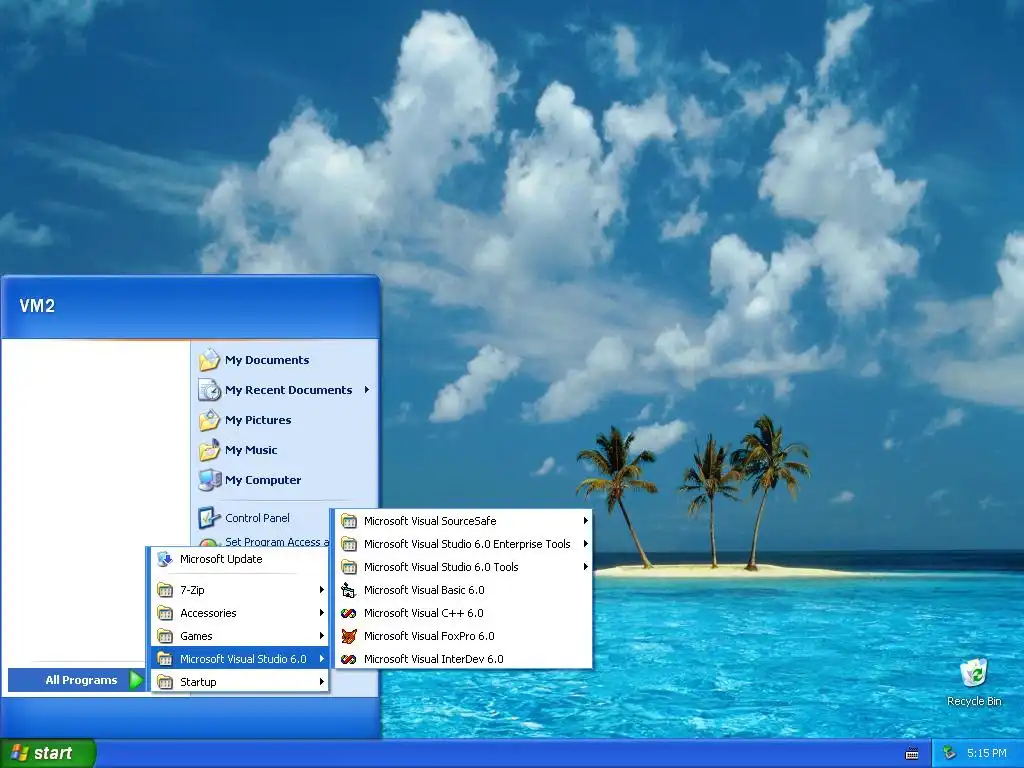Expand the Microsoft Visual SourceSafe submenu arrow
The image size is (1024, 768).
pos(585,521)
